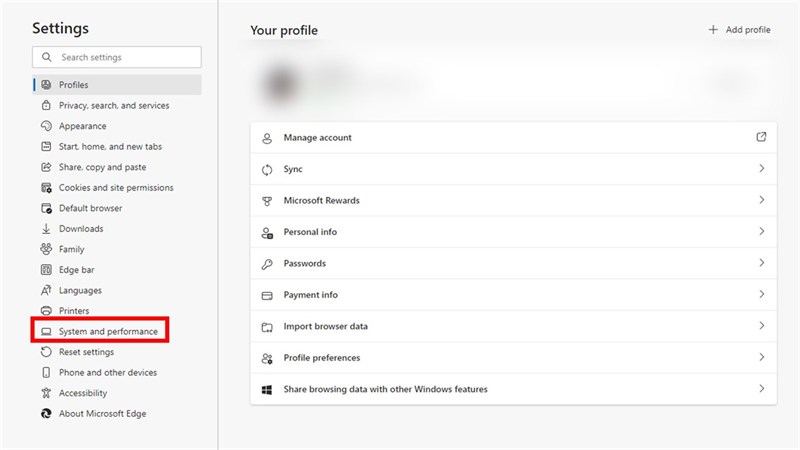Click the Add profile button
Screen dimensions: 800x450
(x=740, y=30)
